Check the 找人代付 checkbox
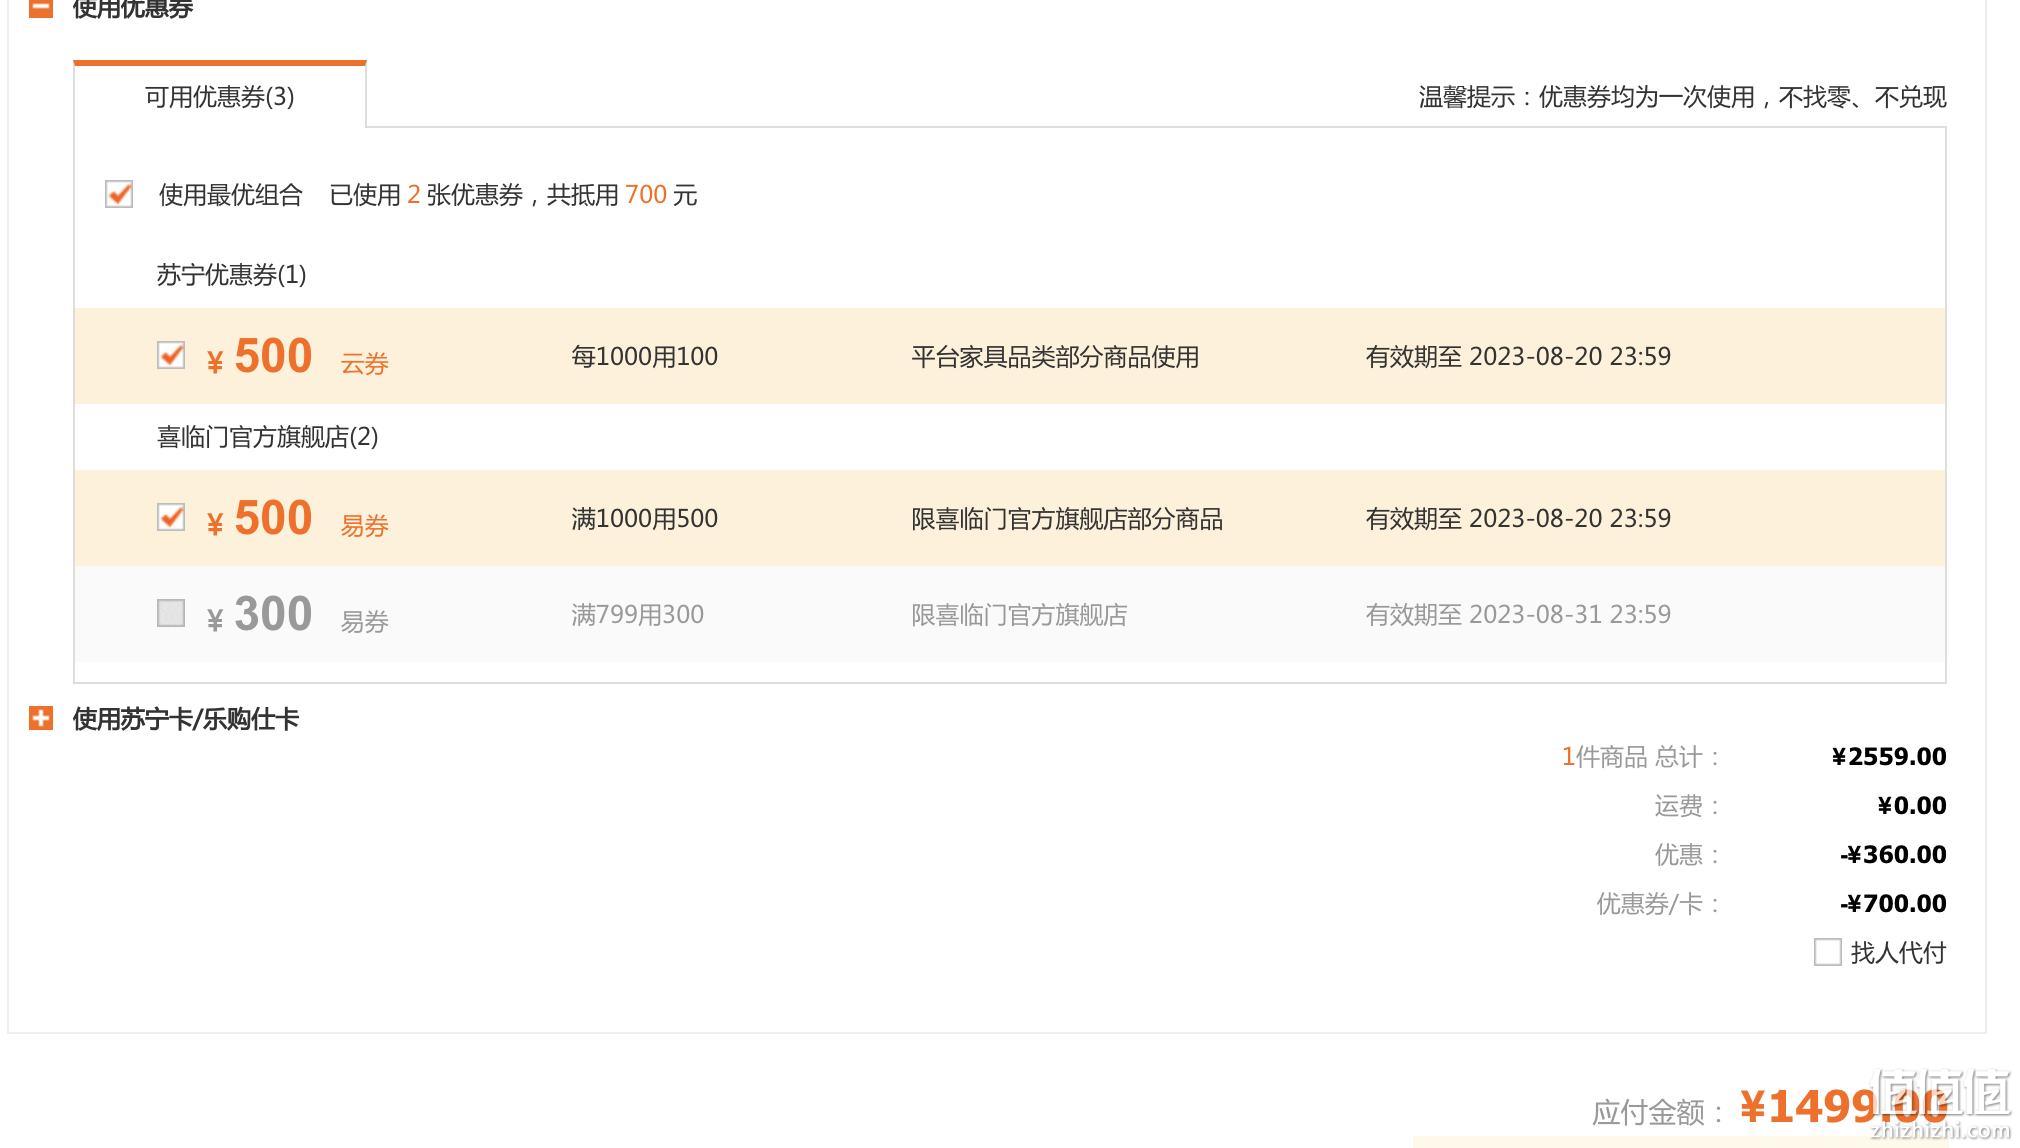This screenshot has width=2020, height=1148. coord(1827,952)
